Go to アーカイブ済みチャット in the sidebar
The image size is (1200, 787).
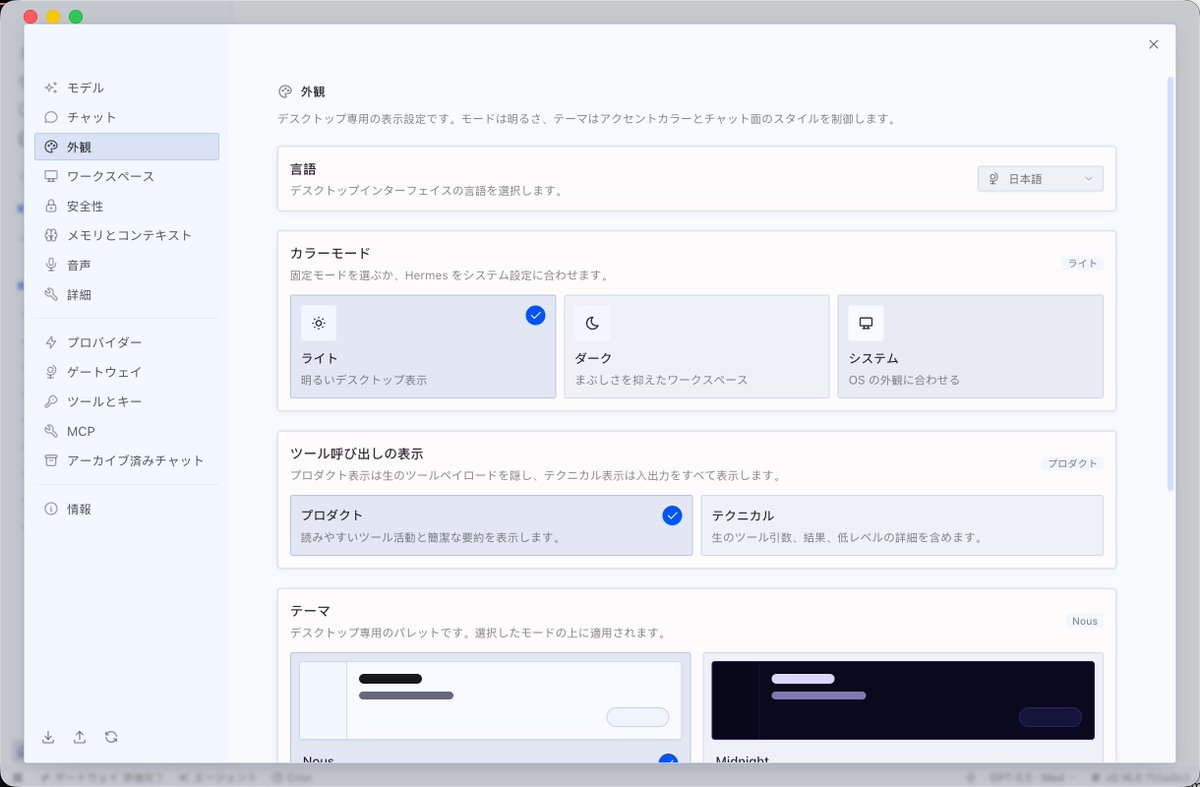[126, 460]
